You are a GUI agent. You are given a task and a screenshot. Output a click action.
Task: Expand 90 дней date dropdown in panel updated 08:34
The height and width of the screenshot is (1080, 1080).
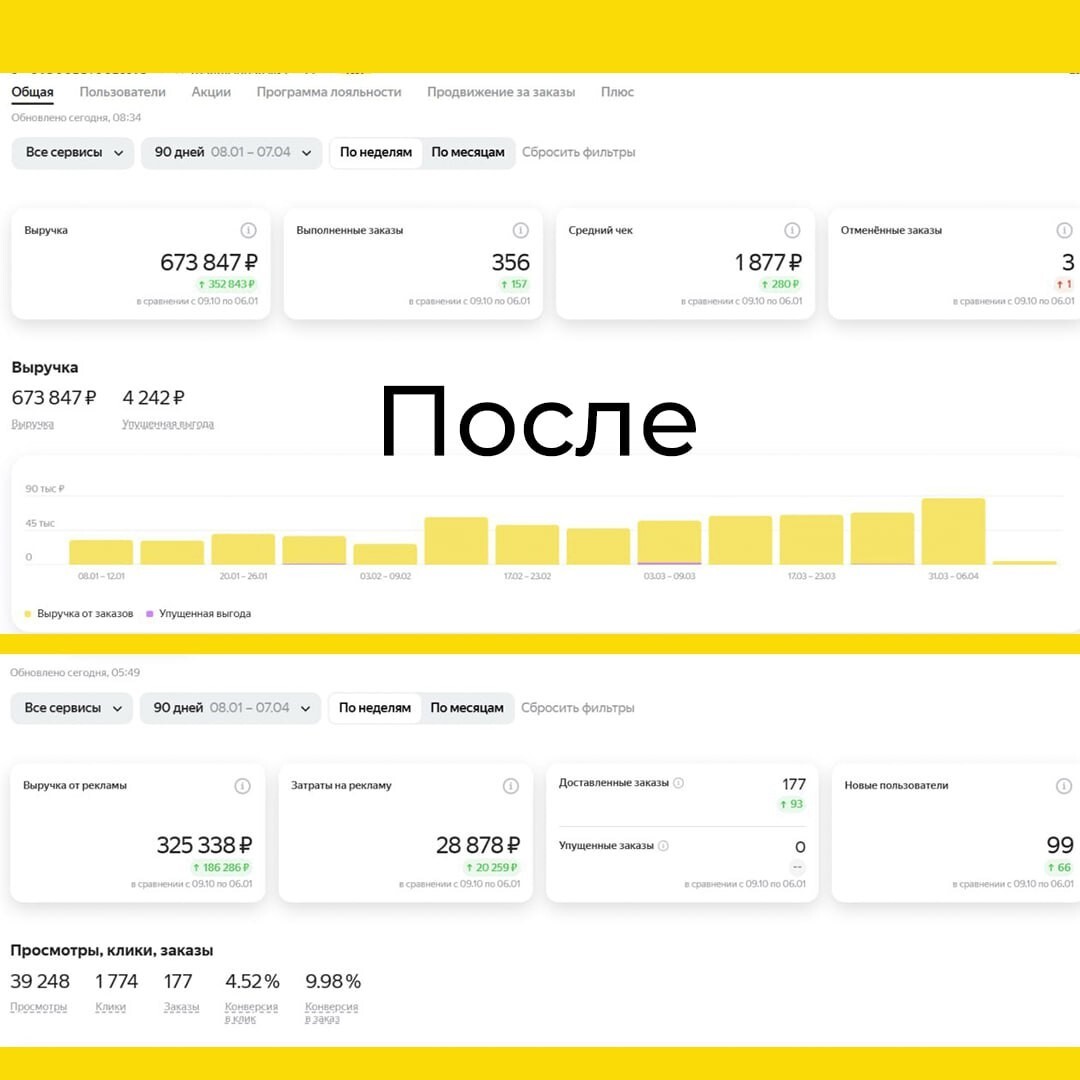[x=231, y=152]
